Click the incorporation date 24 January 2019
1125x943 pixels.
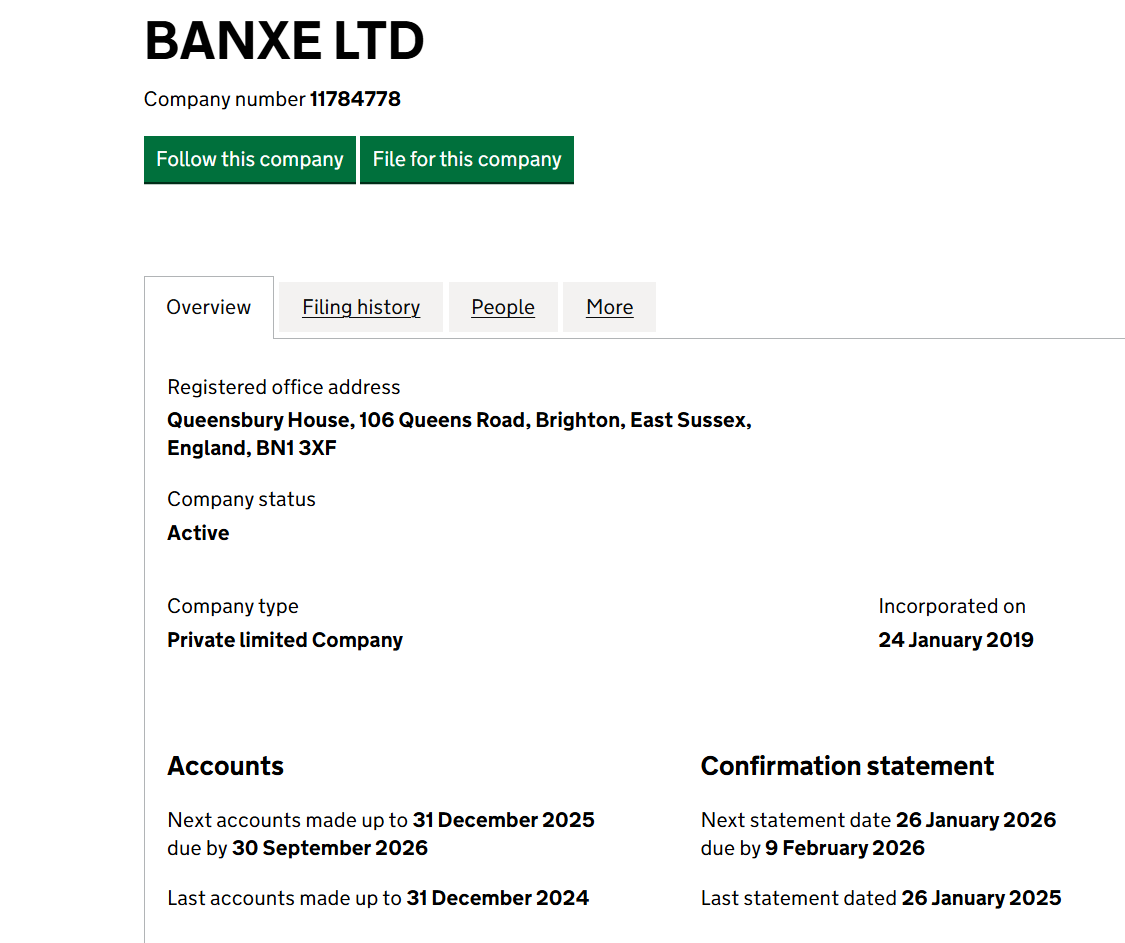[x=956, y=640]
